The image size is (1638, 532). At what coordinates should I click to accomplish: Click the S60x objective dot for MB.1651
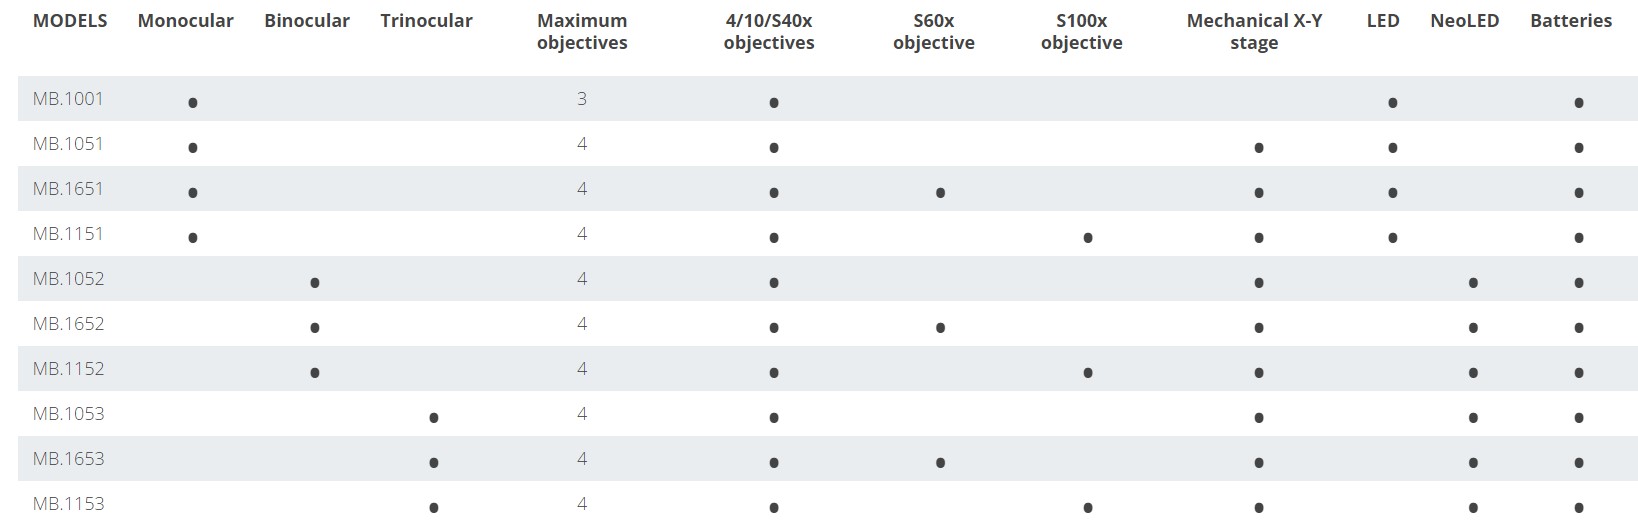coord(940,193)
